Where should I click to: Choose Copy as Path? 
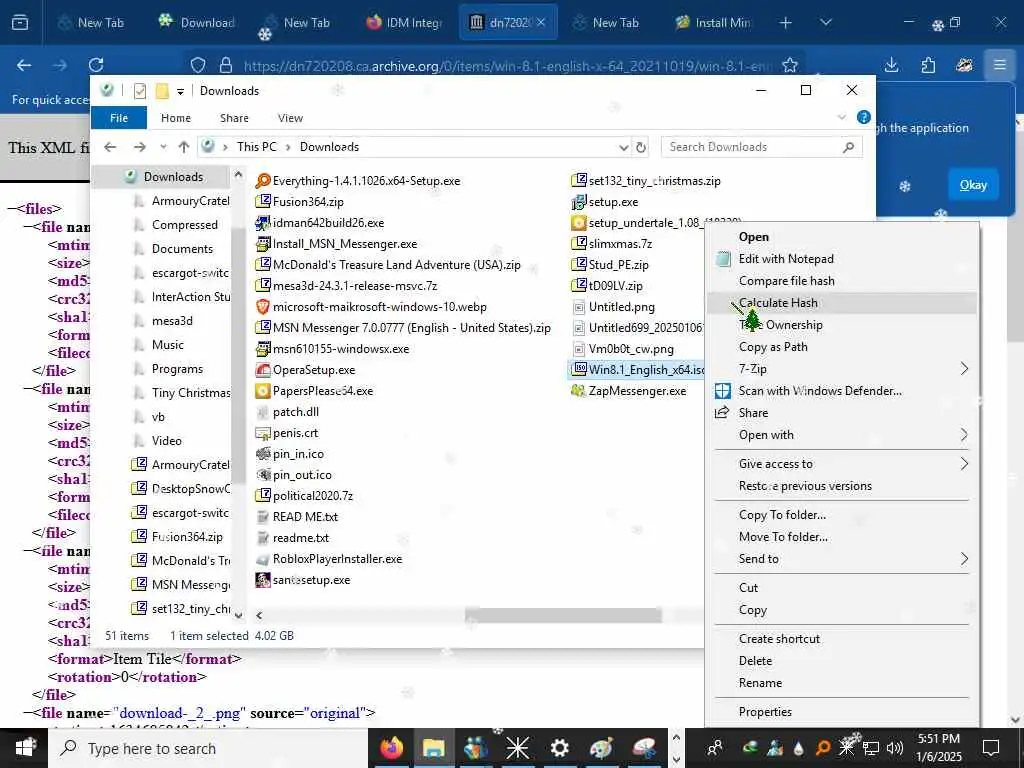click(842, 347)
